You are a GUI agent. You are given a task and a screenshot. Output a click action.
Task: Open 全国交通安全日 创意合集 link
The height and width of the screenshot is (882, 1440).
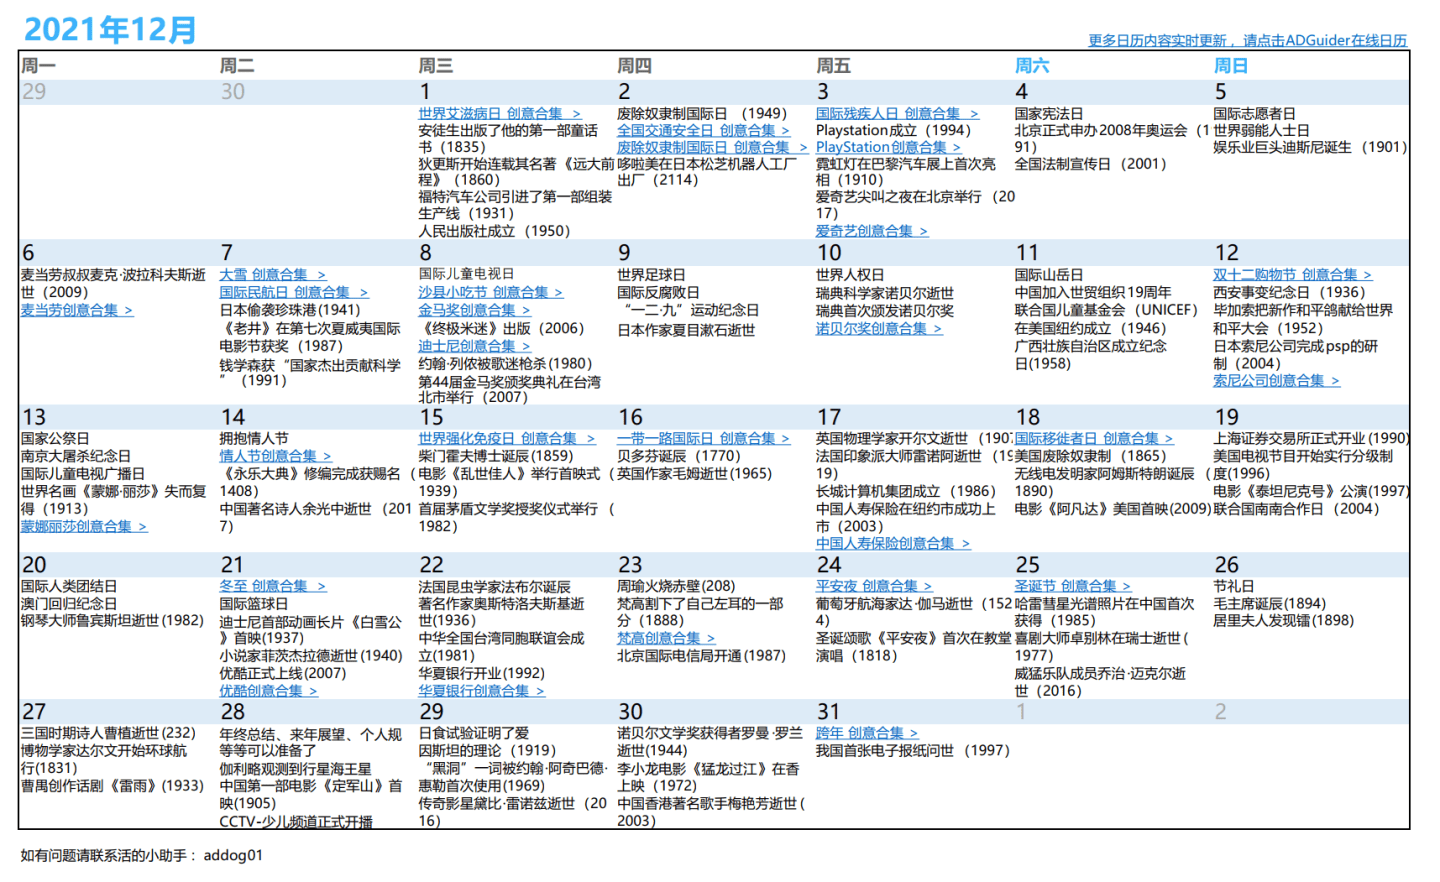coord(703,130)
